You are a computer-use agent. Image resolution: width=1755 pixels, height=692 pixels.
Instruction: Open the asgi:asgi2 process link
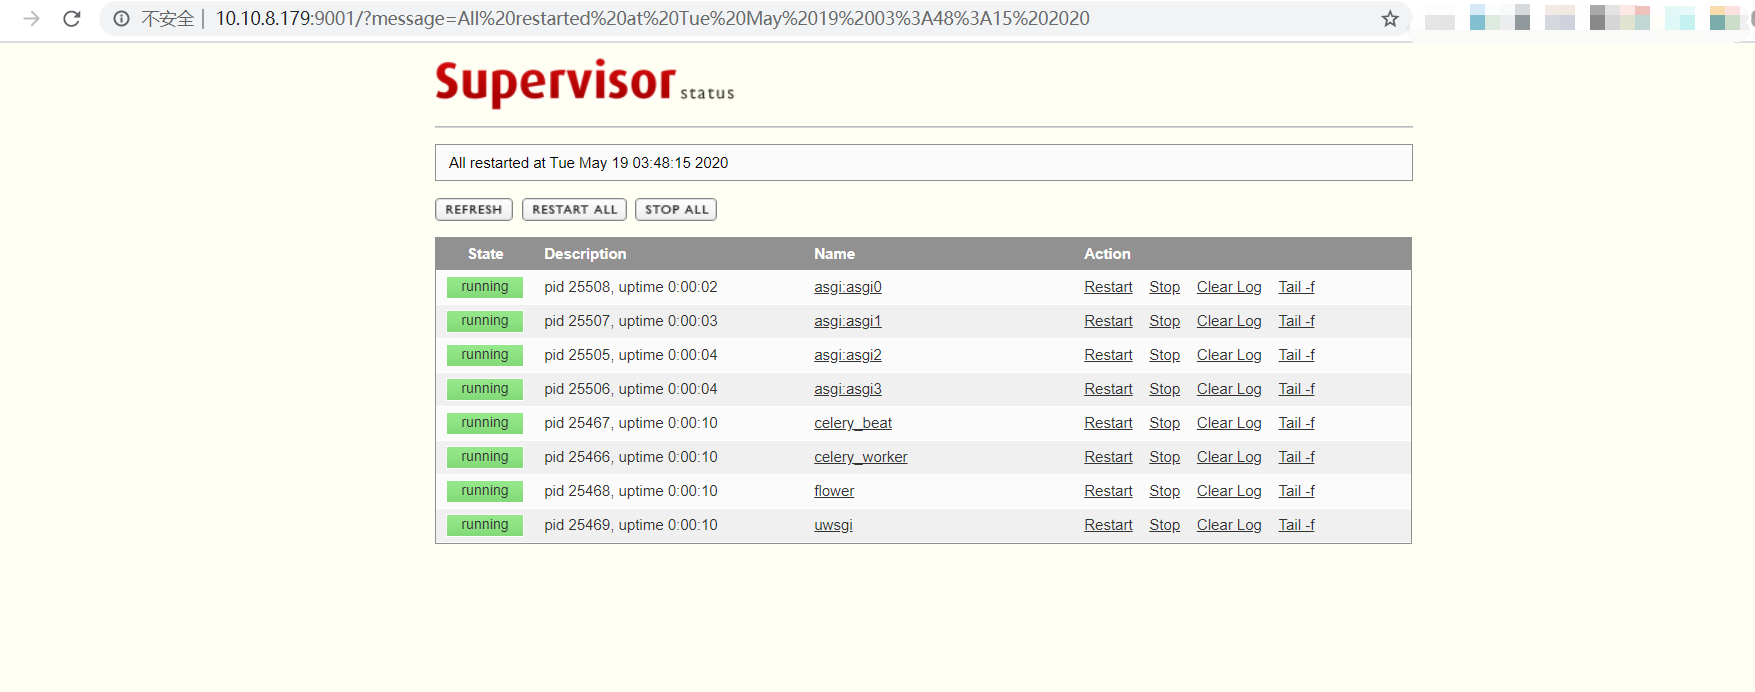(x=848, y=355)
